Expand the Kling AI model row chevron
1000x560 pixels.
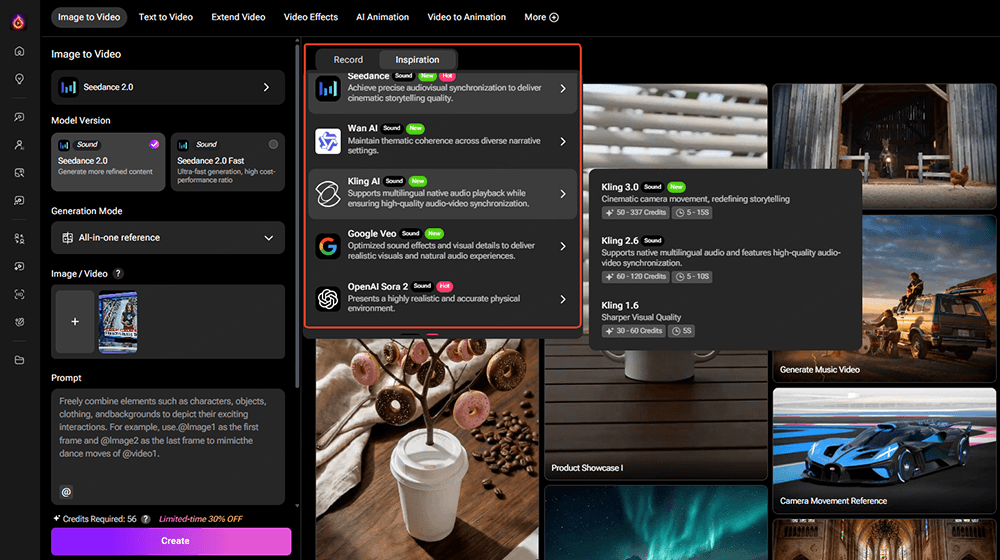coord(563,193)
